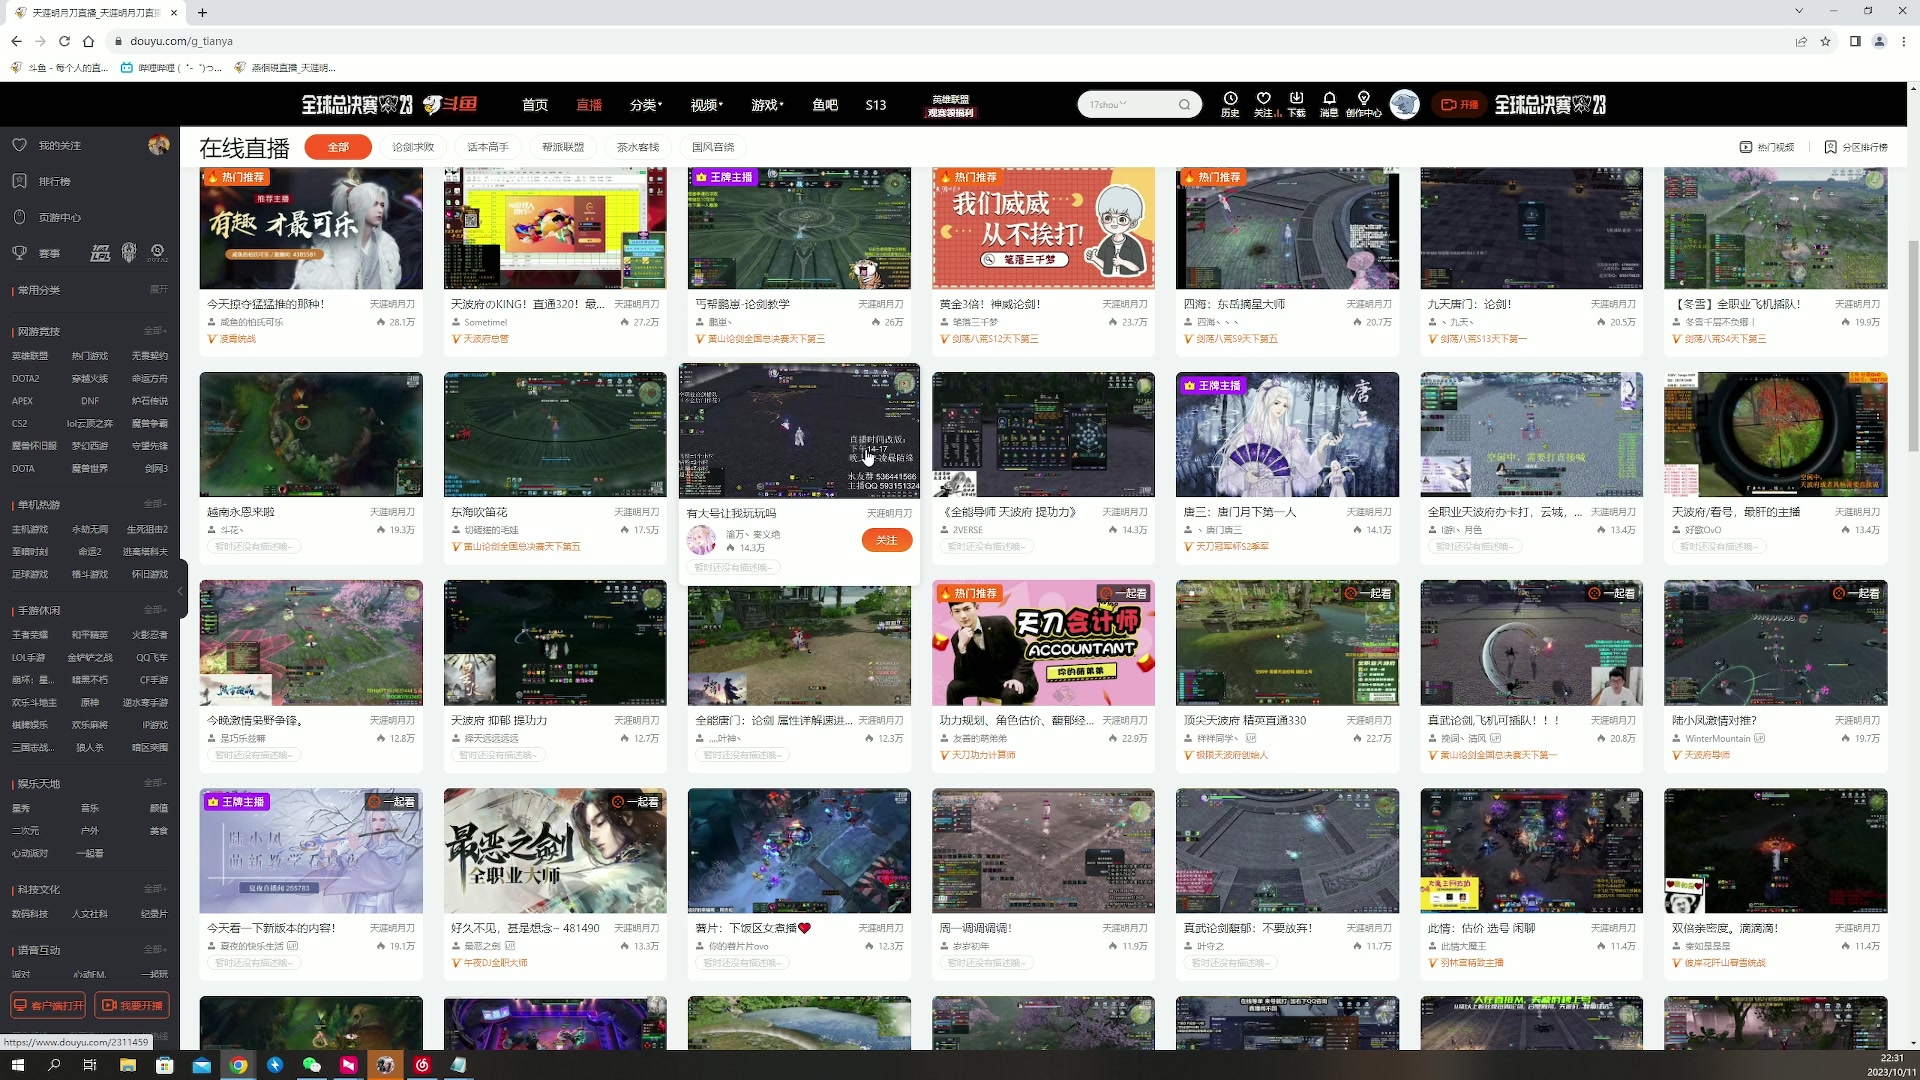
Task: Expand 常用分类 with the 展开 control
Action: click(157, 290)
